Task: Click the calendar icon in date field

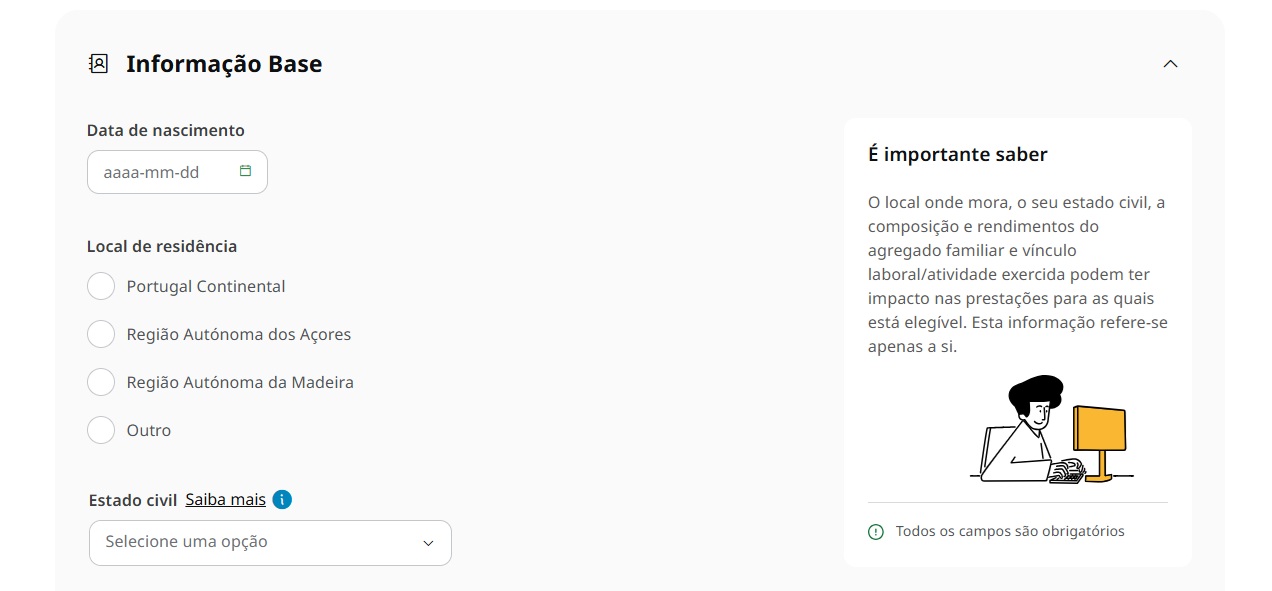Action: coord(245,171)
